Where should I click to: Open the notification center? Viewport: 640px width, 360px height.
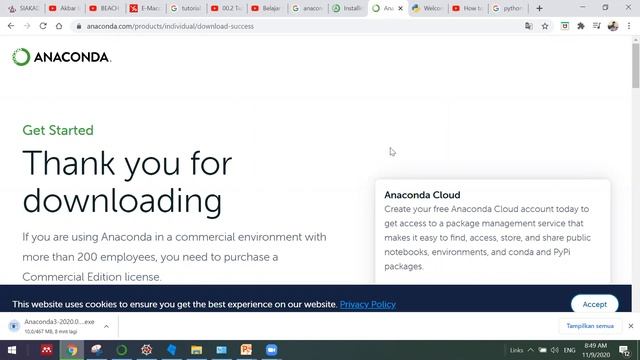pyautogui.click(x=624, y=350)
